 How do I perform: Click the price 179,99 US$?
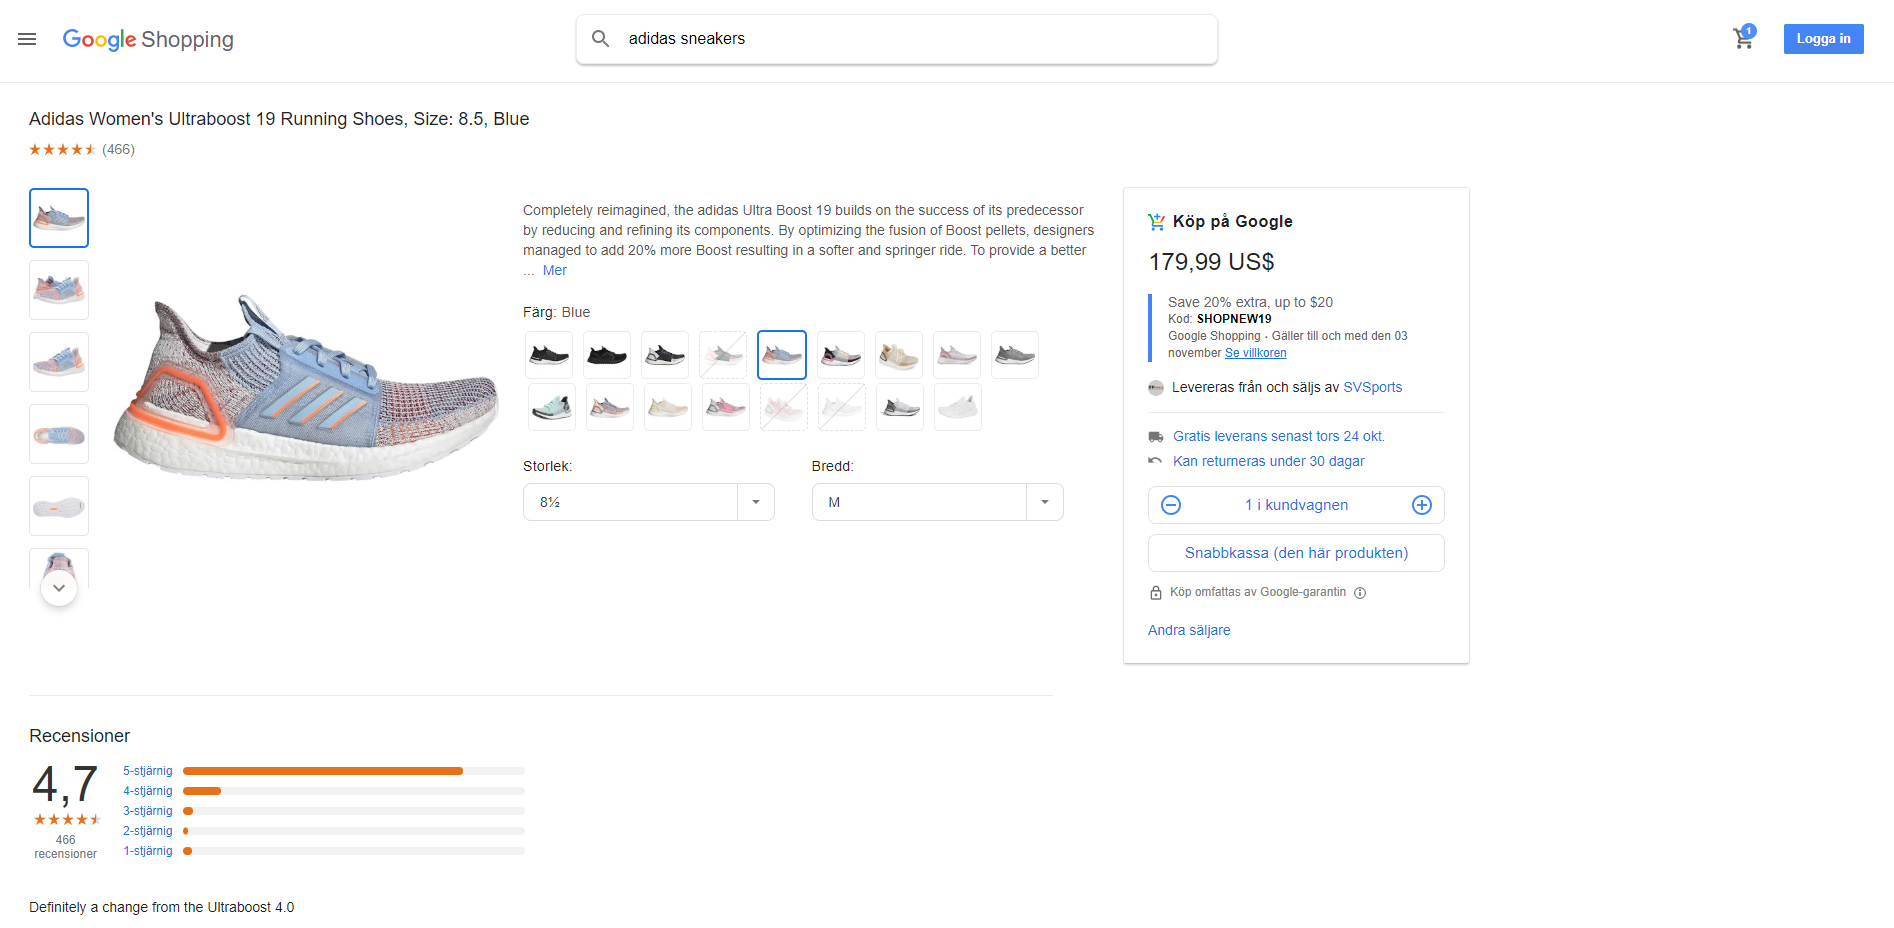tap(1211, 262)
